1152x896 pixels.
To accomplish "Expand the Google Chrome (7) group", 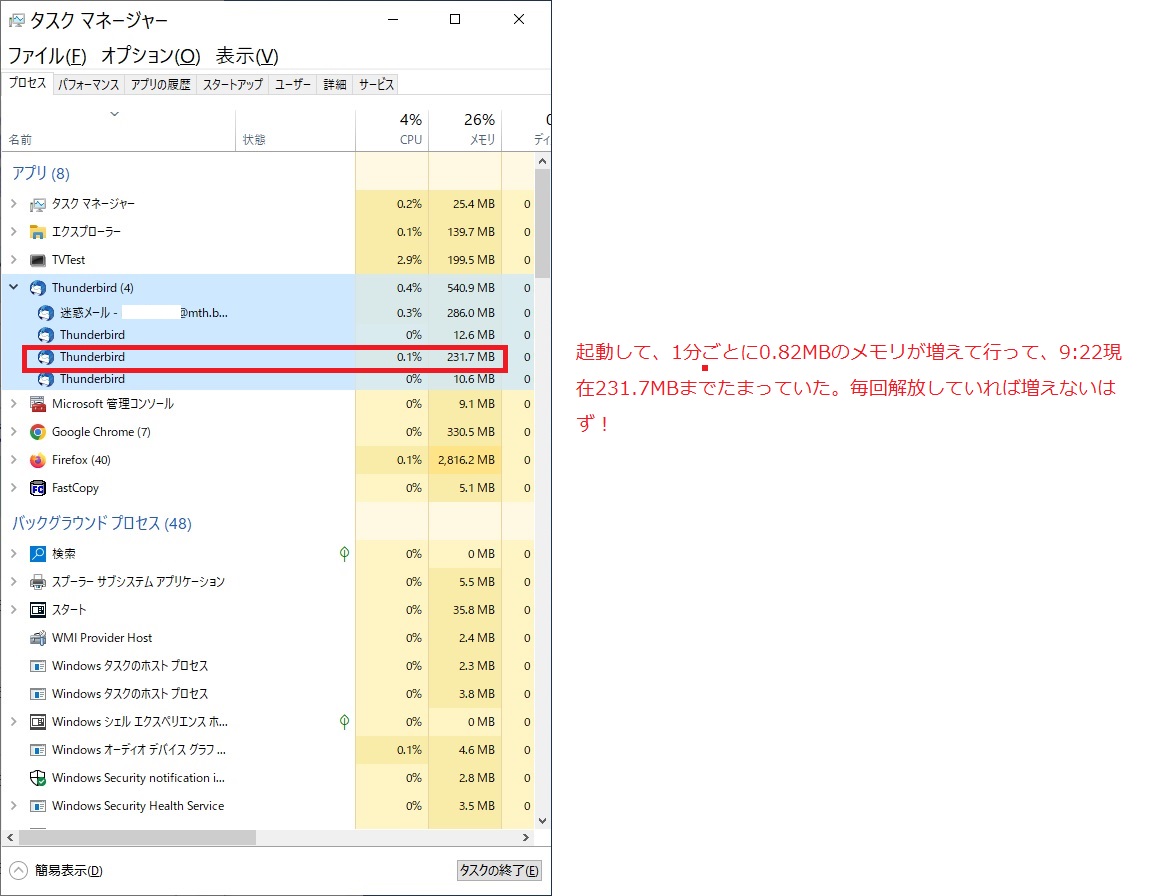I will pyautogui.click(x=13, y=432).
